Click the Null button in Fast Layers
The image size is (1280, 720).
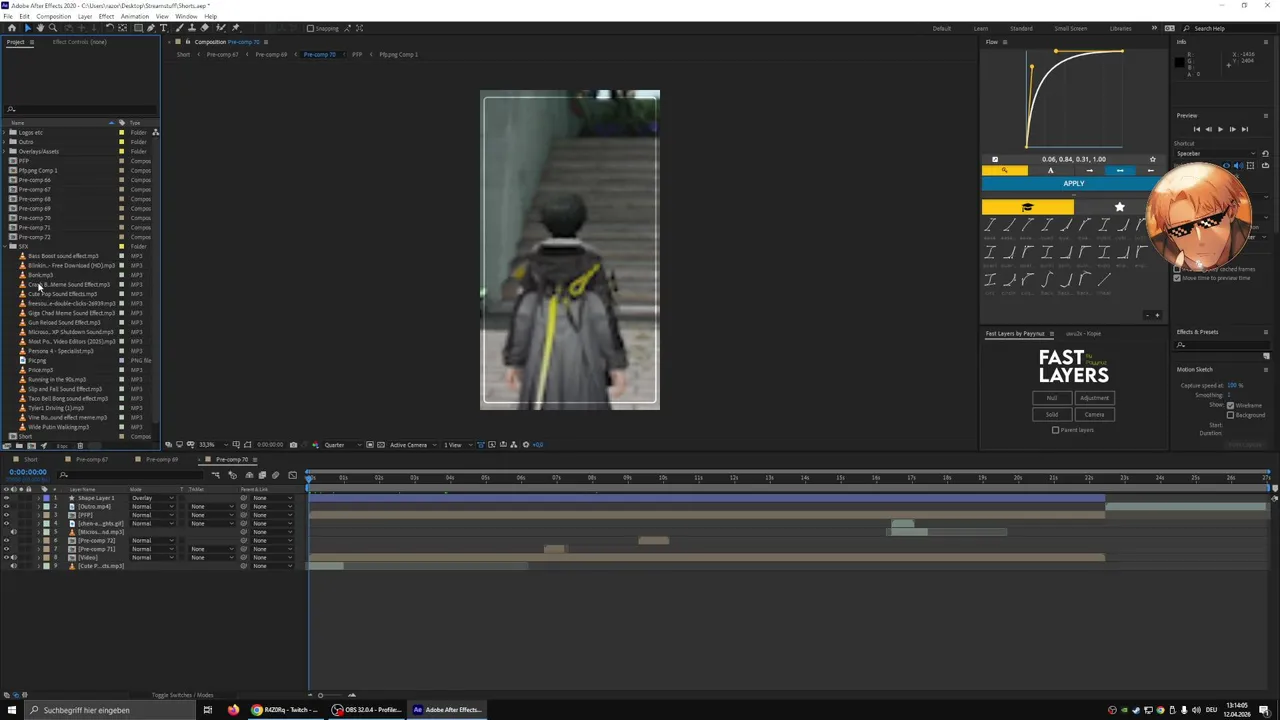[x=1051, y=398]
